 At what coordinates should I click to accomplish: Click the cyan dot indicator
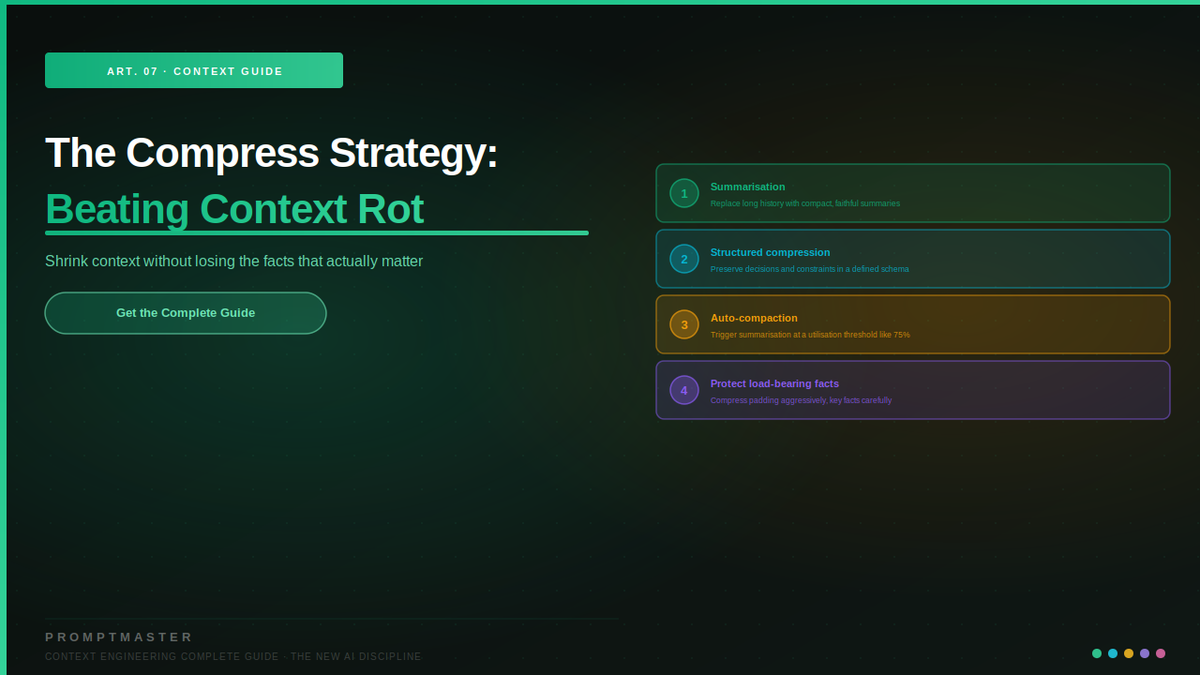1113,653
